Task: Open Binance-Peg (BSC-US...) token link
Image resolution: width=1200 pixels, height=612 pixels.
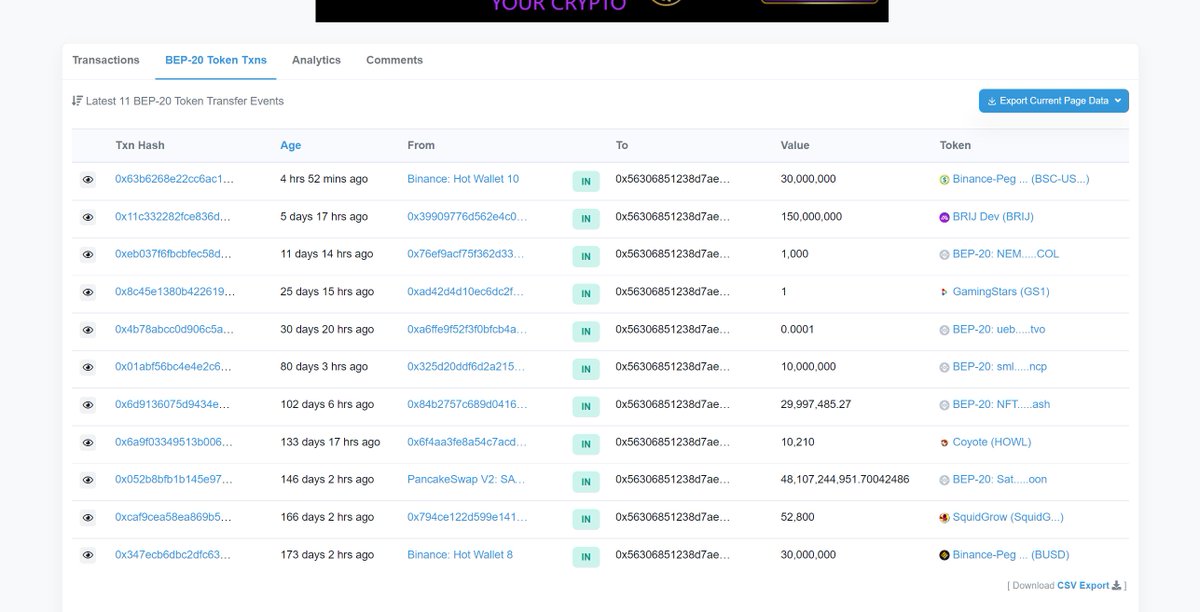Action: pyautogui.click(x=1021, y=179)
